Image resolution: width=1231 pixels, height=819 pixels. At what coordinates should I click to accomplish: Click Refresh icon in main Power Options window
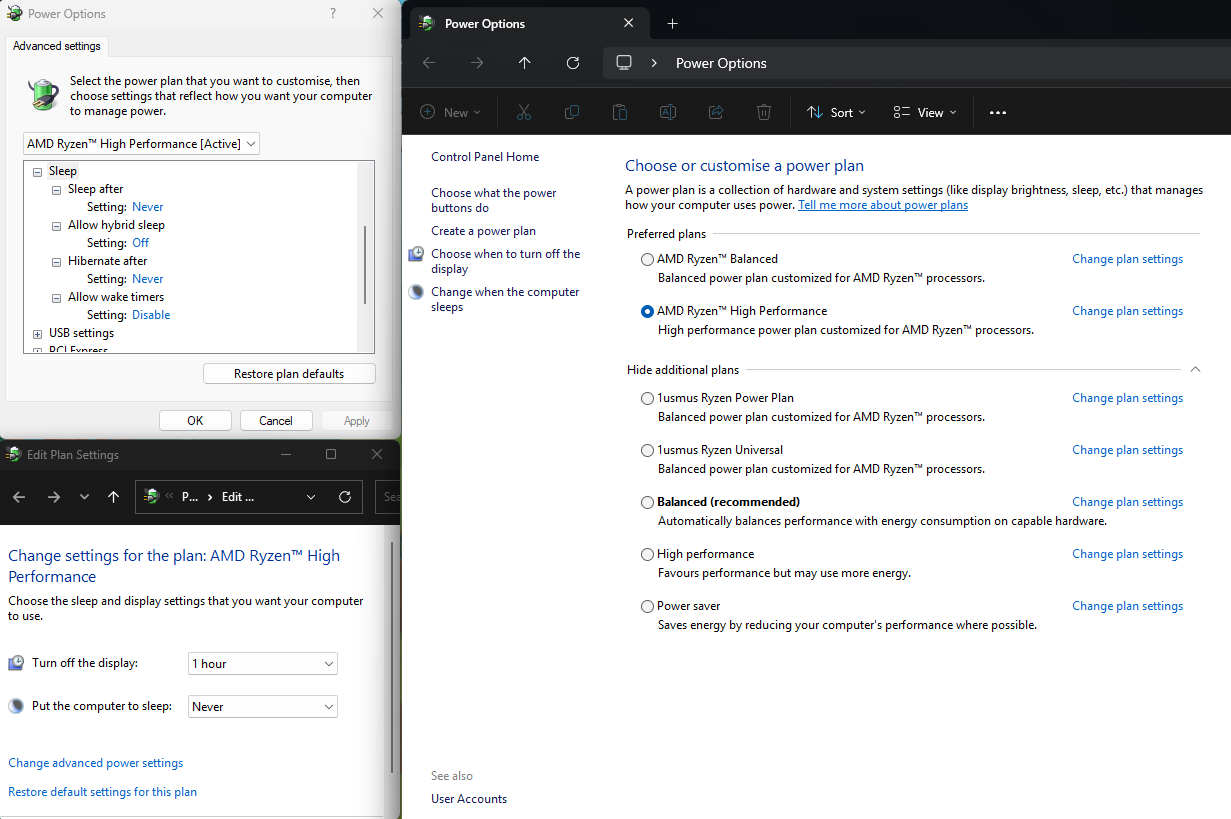[x=573, y=63]
